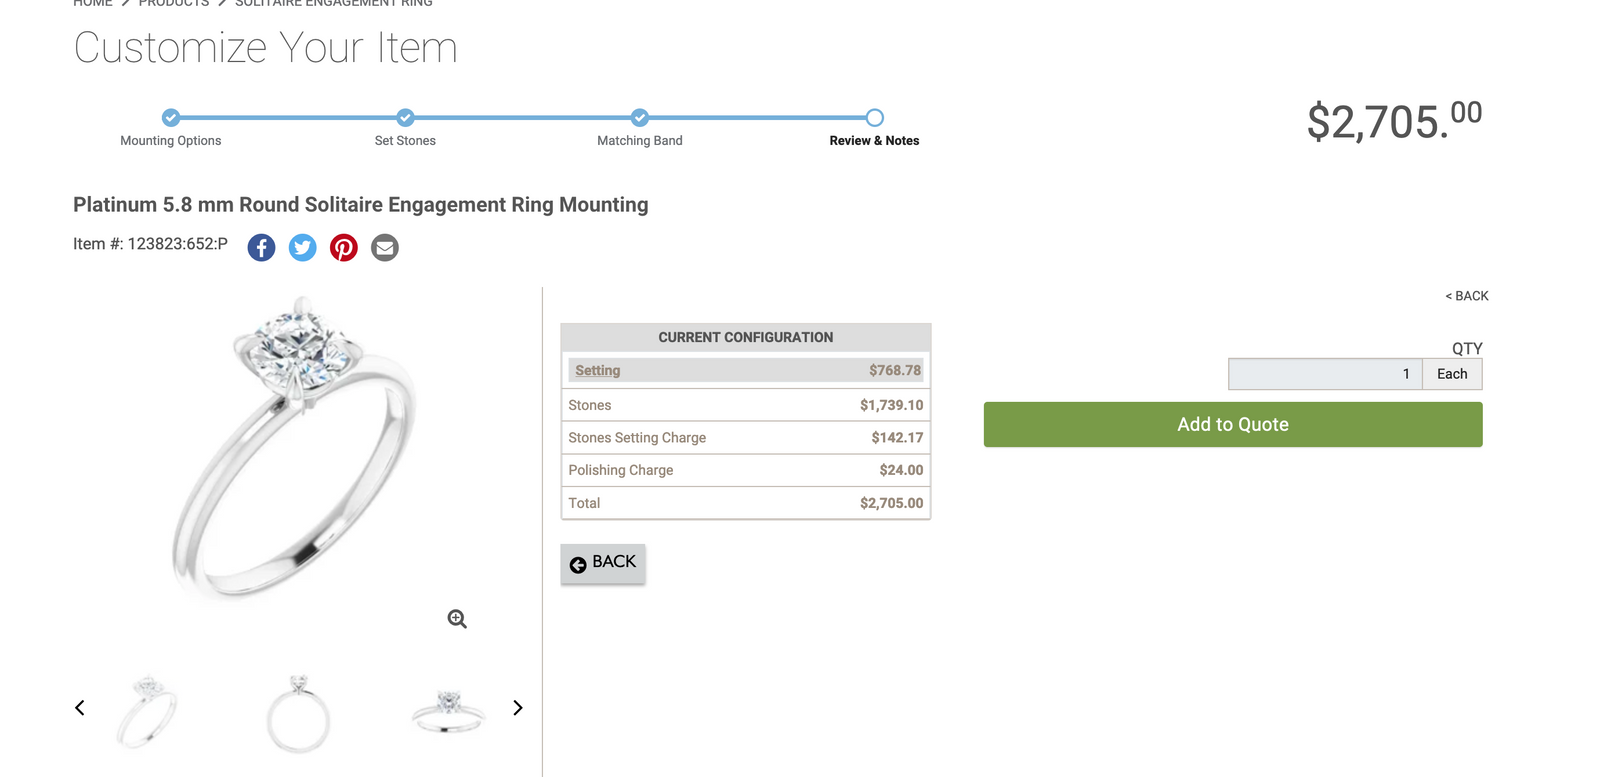The width and height of the screenshot is (1600, 777).
Task: Zoom the ring image with magnifier icon
Action: [457, 619]
